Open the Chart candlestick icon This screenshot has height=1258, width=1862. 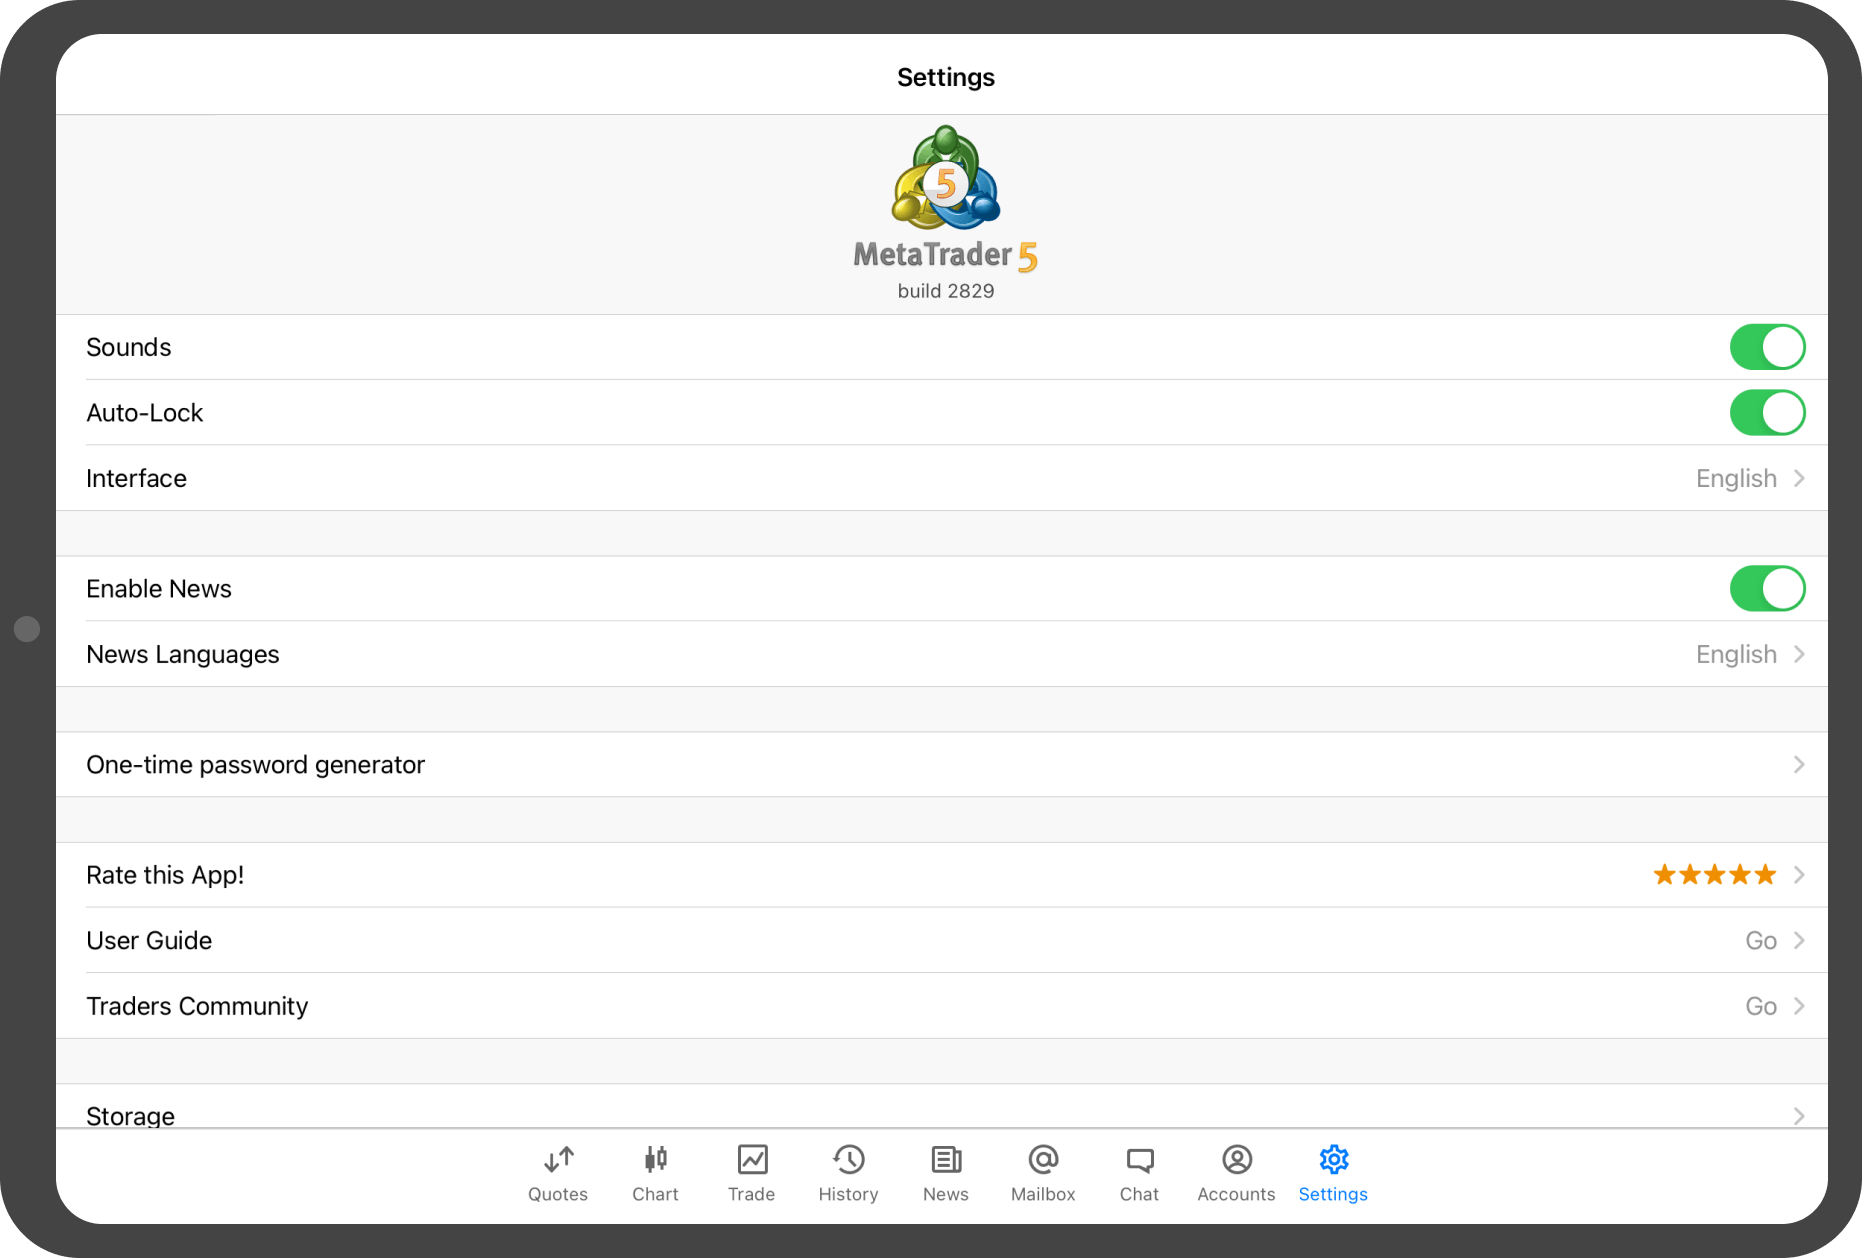[x=655, y=1160]
